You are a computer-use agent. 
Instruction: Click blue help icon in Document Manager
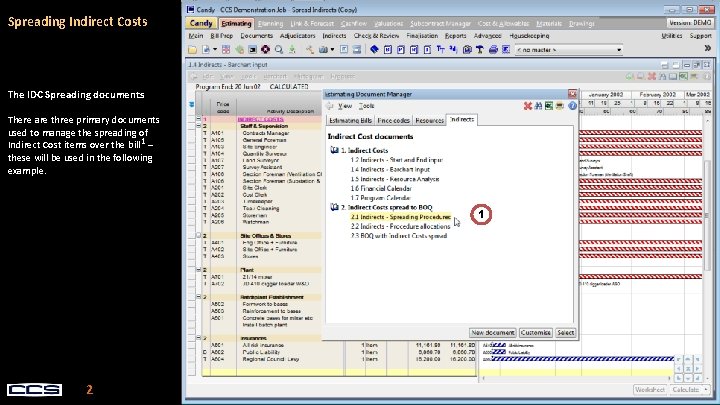(x=572, y=106)
